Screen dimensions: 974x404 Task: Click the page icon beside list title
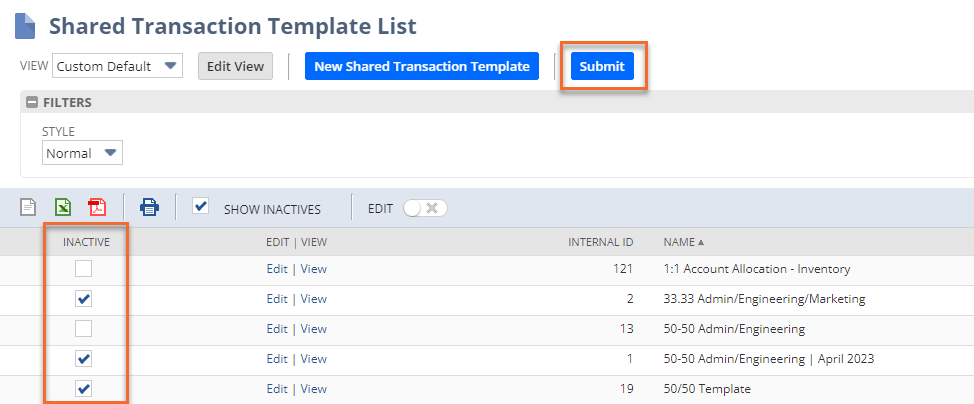click(25, 25)
